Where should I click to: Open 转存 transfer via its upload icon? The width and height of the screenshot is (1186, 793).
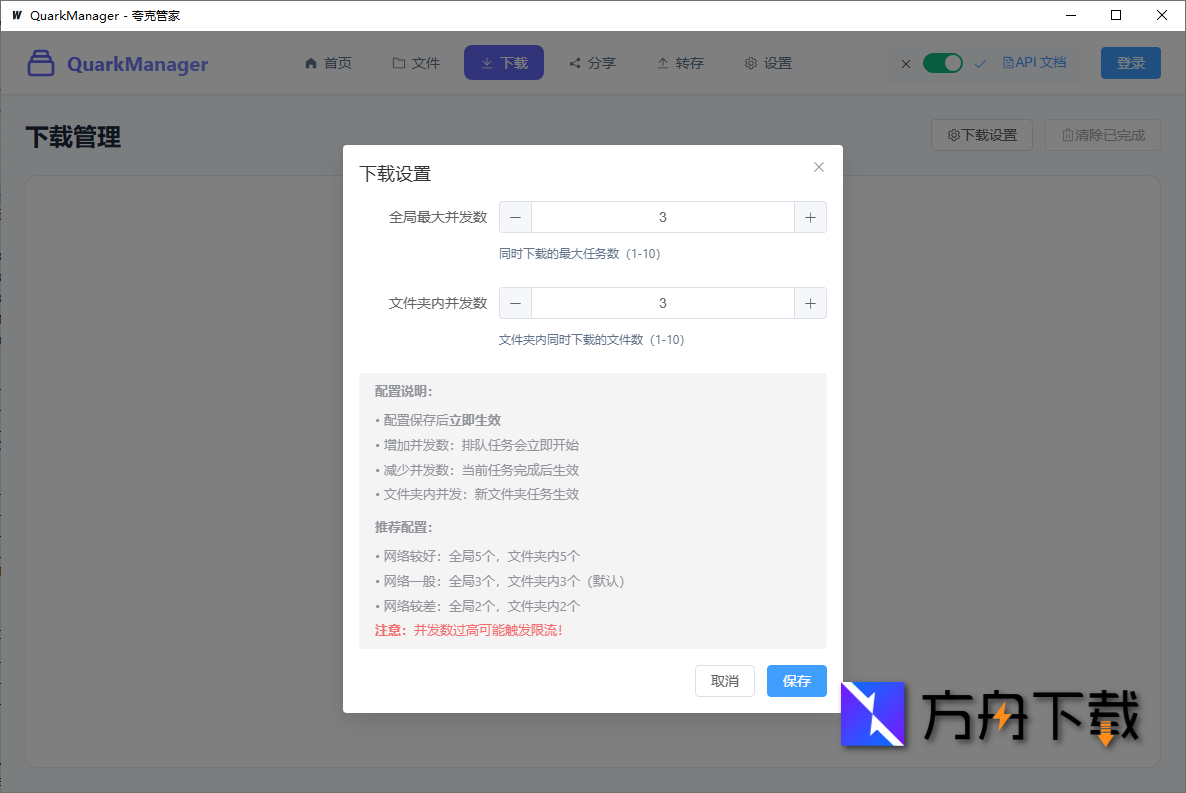(662, 62)
